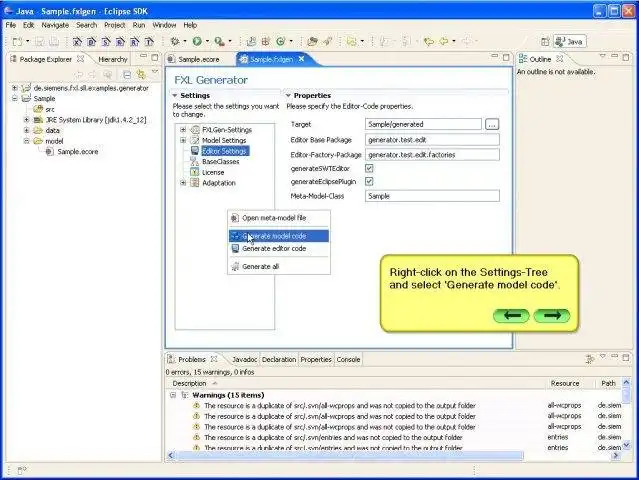This screenshot has width=639, height=480.
Task: Expand the JRE System Library node
Action: pos(26,120)
